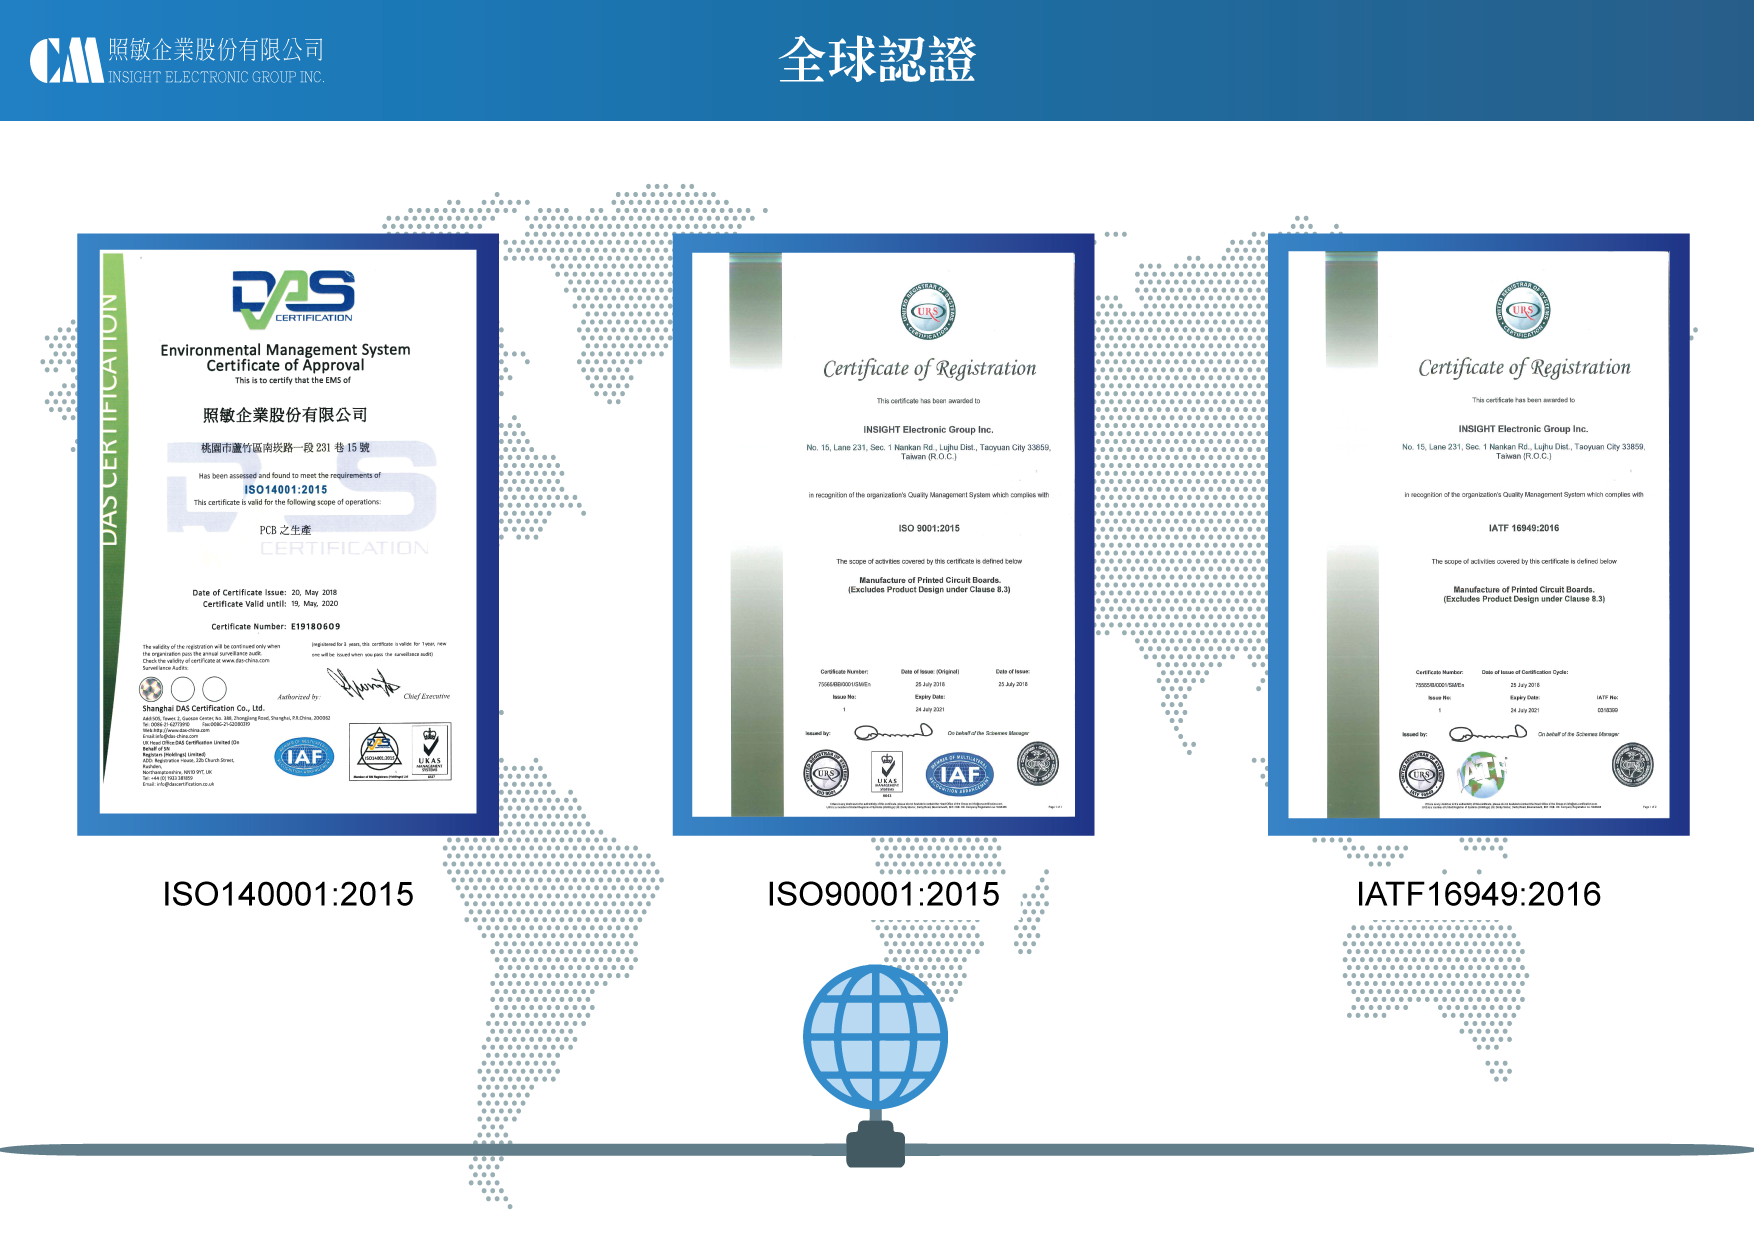This screenshot has height=1240, width=1754.
Task: Click 'INSIGHT Electronic Group Inc.' on IATF certificate
Action: [x=1523, y=429]
